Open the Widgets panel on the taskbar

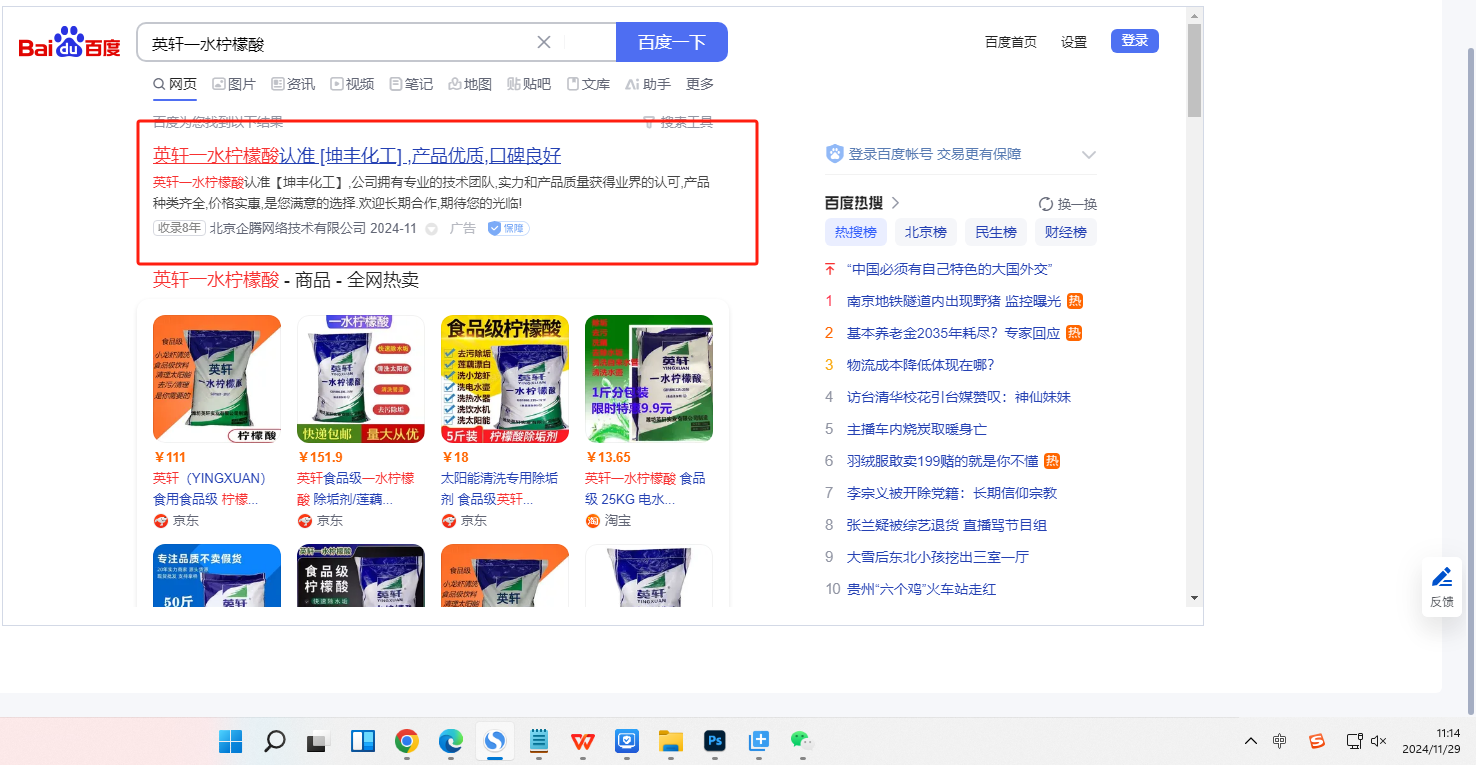(x=362, y=741)
